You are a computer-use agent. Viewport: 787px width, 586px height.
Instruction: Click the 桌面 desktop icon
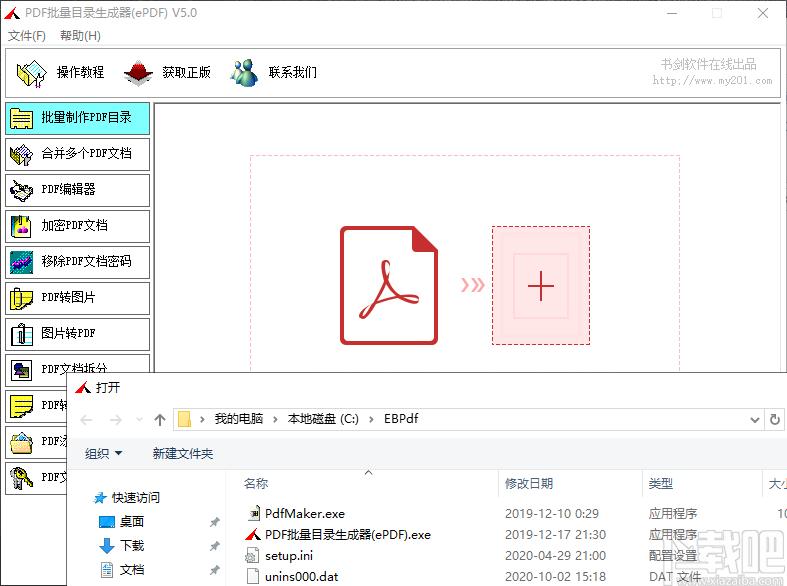coord(107,522)
